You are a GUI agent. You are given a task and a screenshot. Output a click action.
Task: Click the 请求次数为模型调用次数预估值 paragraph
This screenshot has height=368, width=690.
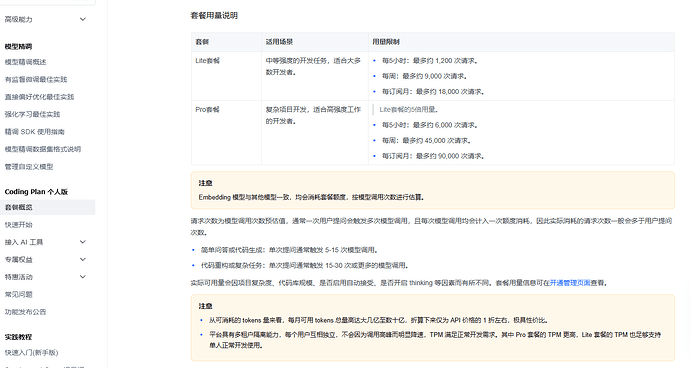[x=431, y=226]
